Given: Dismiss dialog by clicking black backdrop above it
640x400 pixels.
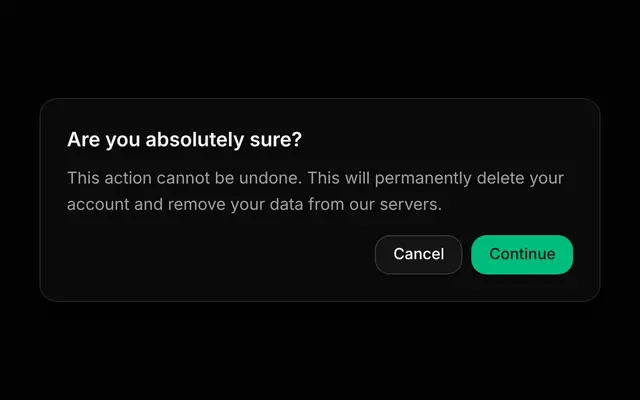Looking at the screenshot, I should click(x=320, y=48).
